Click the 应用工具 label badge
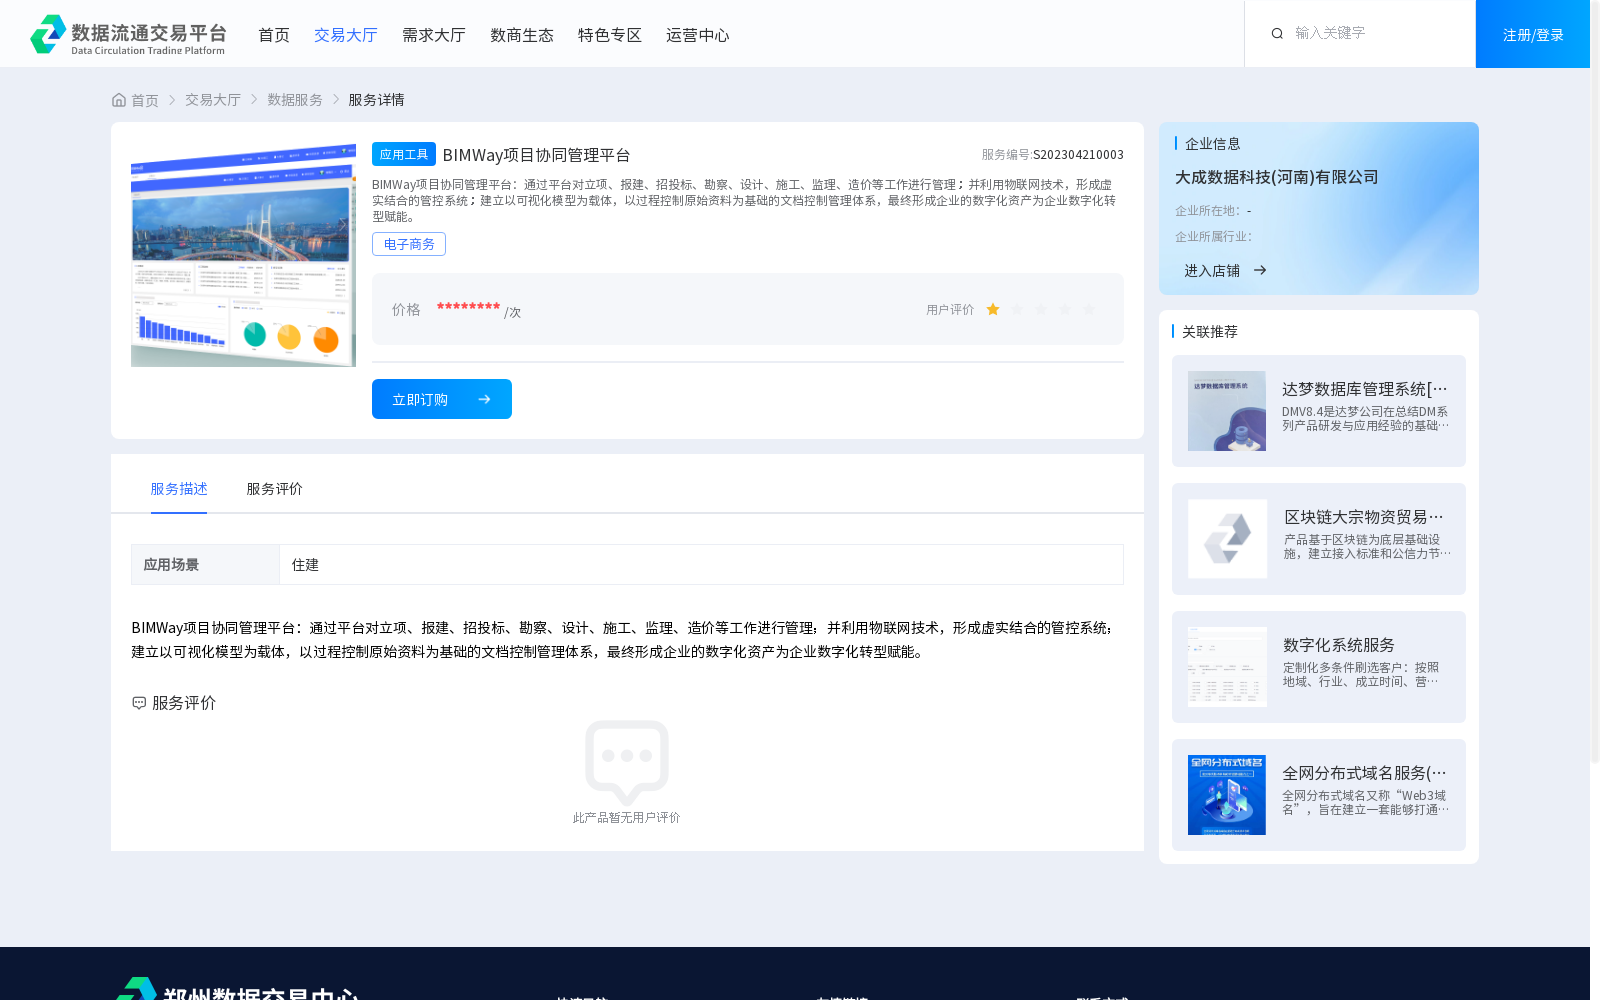 point(404,154)
